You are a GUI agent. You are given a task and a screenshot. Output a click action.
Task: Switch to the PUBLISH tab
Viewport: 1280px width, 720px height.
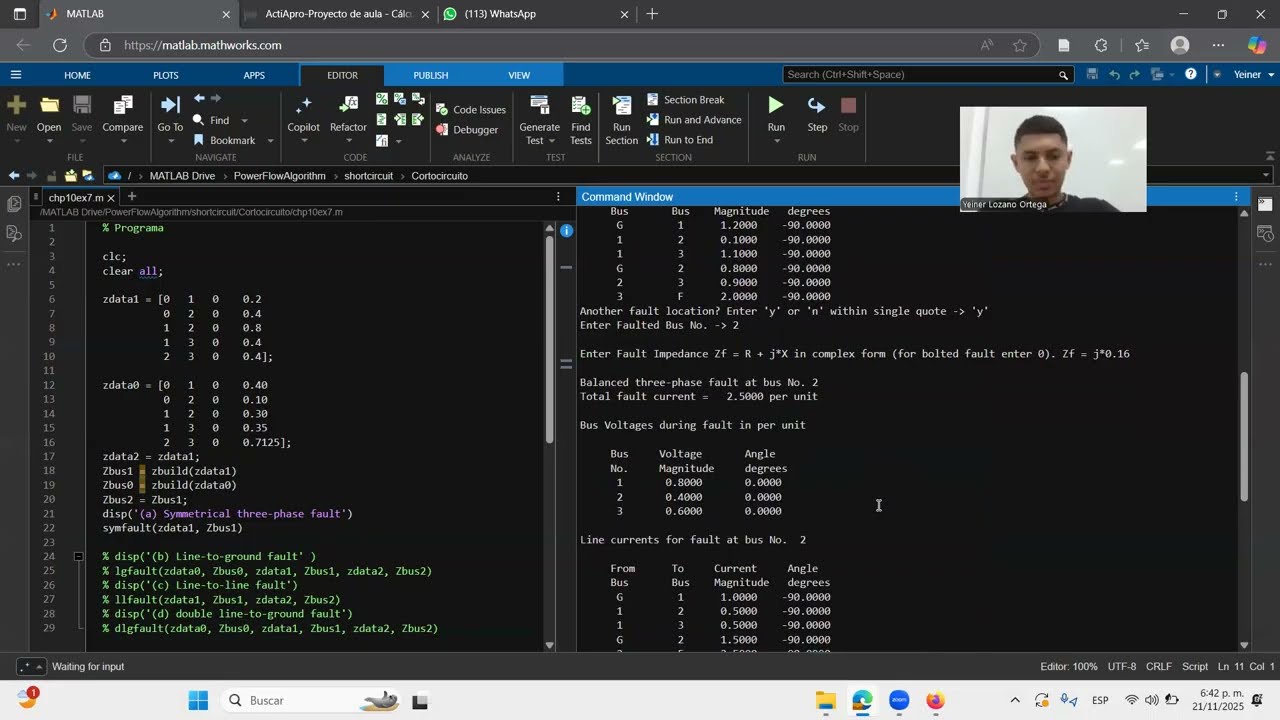[431, 75]
